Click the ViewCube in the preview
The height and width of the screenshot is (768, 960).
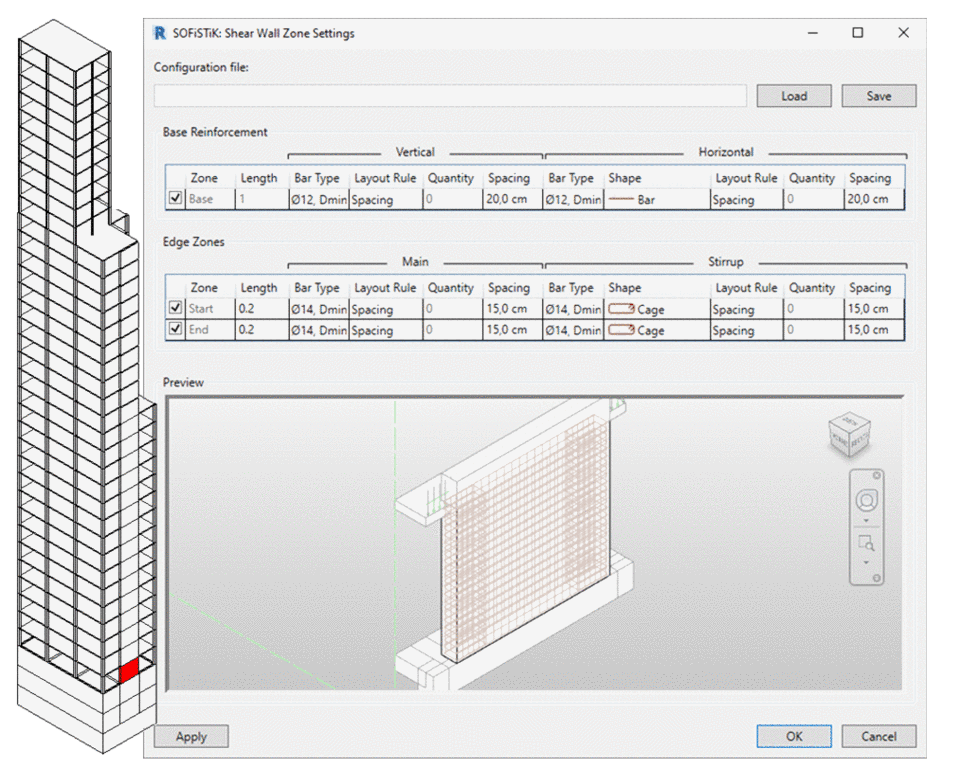(849, 435)
